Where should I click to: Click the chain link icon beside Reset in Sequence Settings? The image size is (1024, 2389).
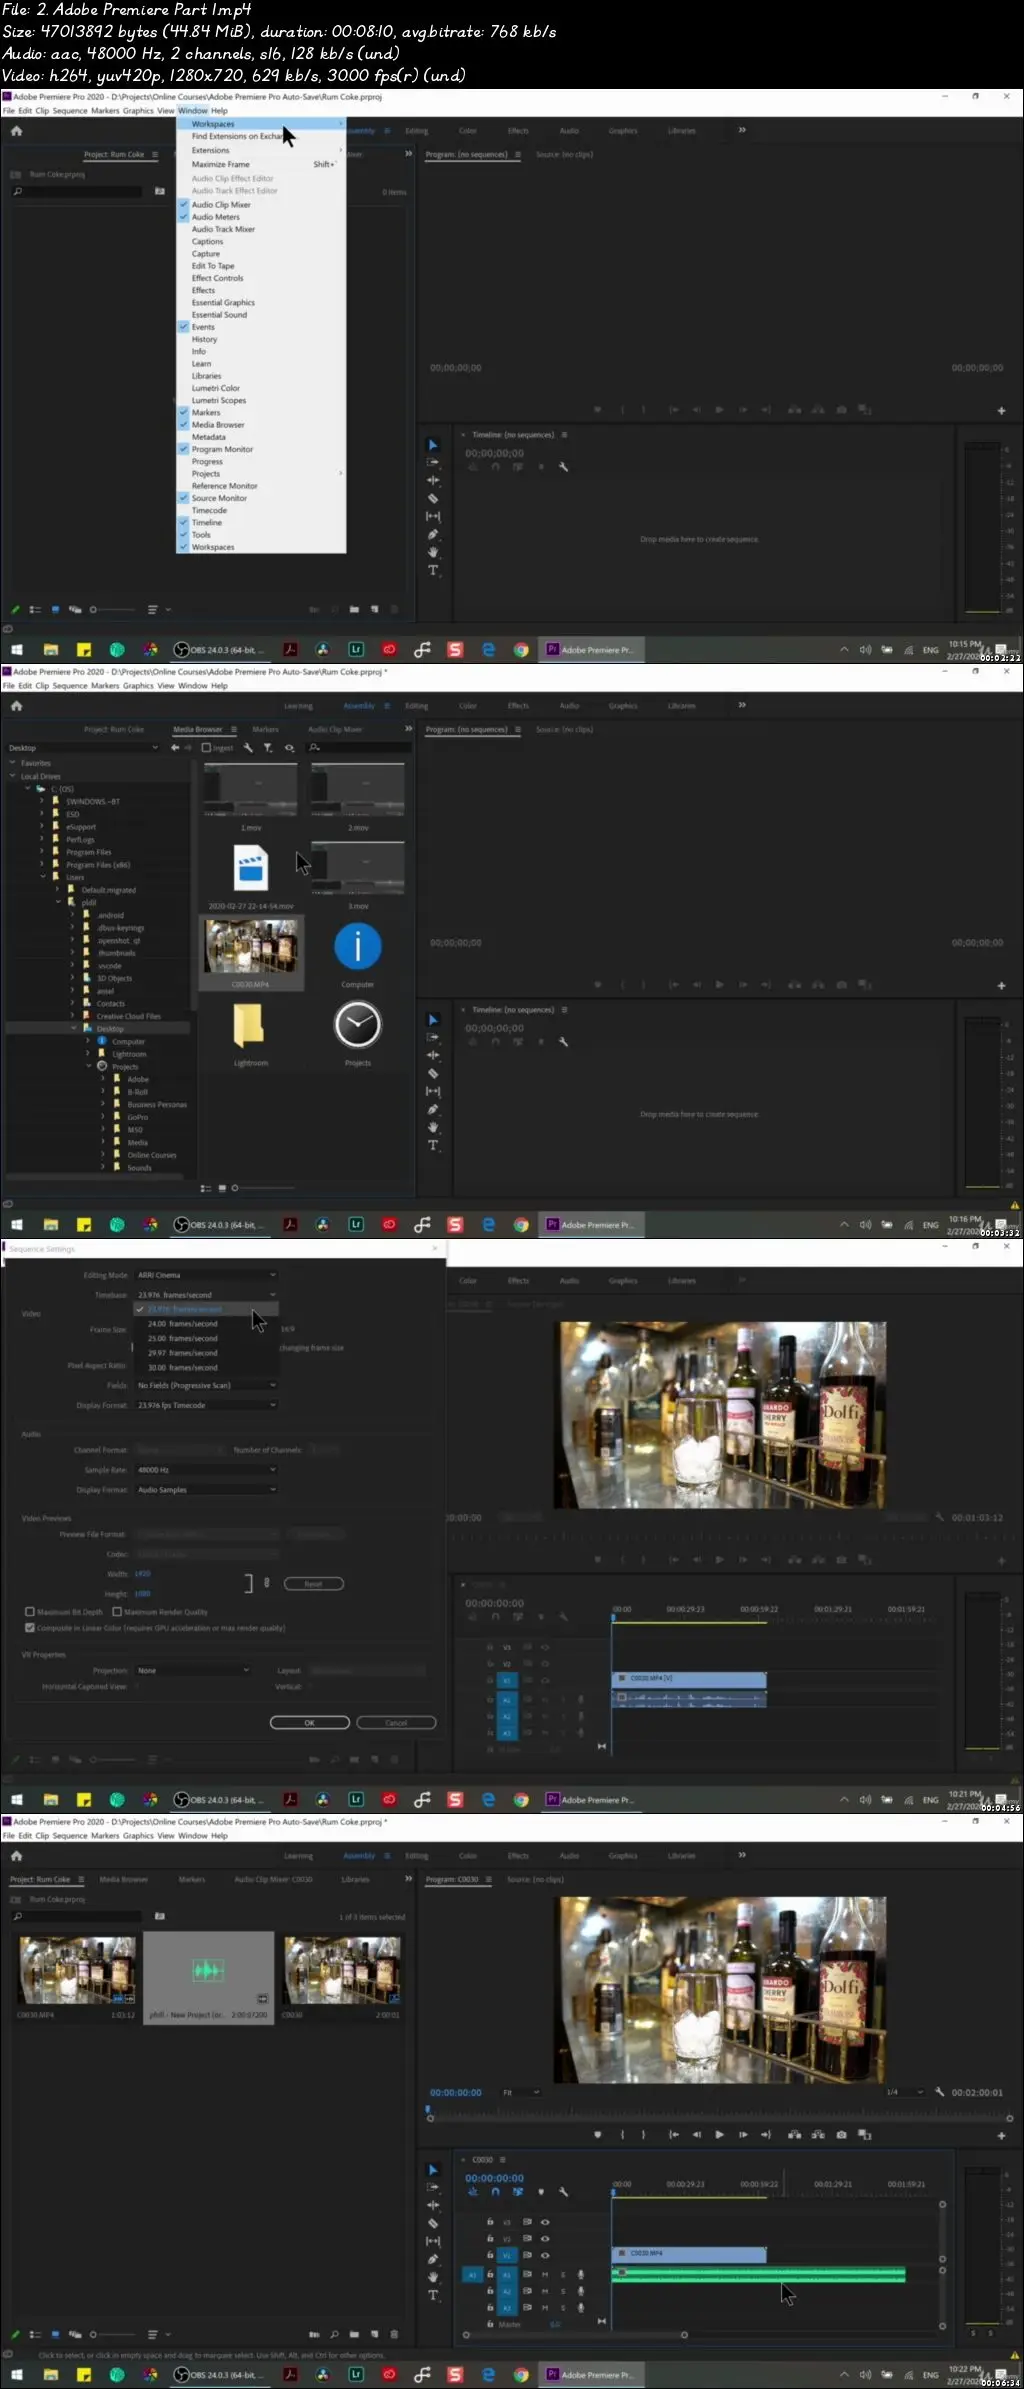[266, 1582]
